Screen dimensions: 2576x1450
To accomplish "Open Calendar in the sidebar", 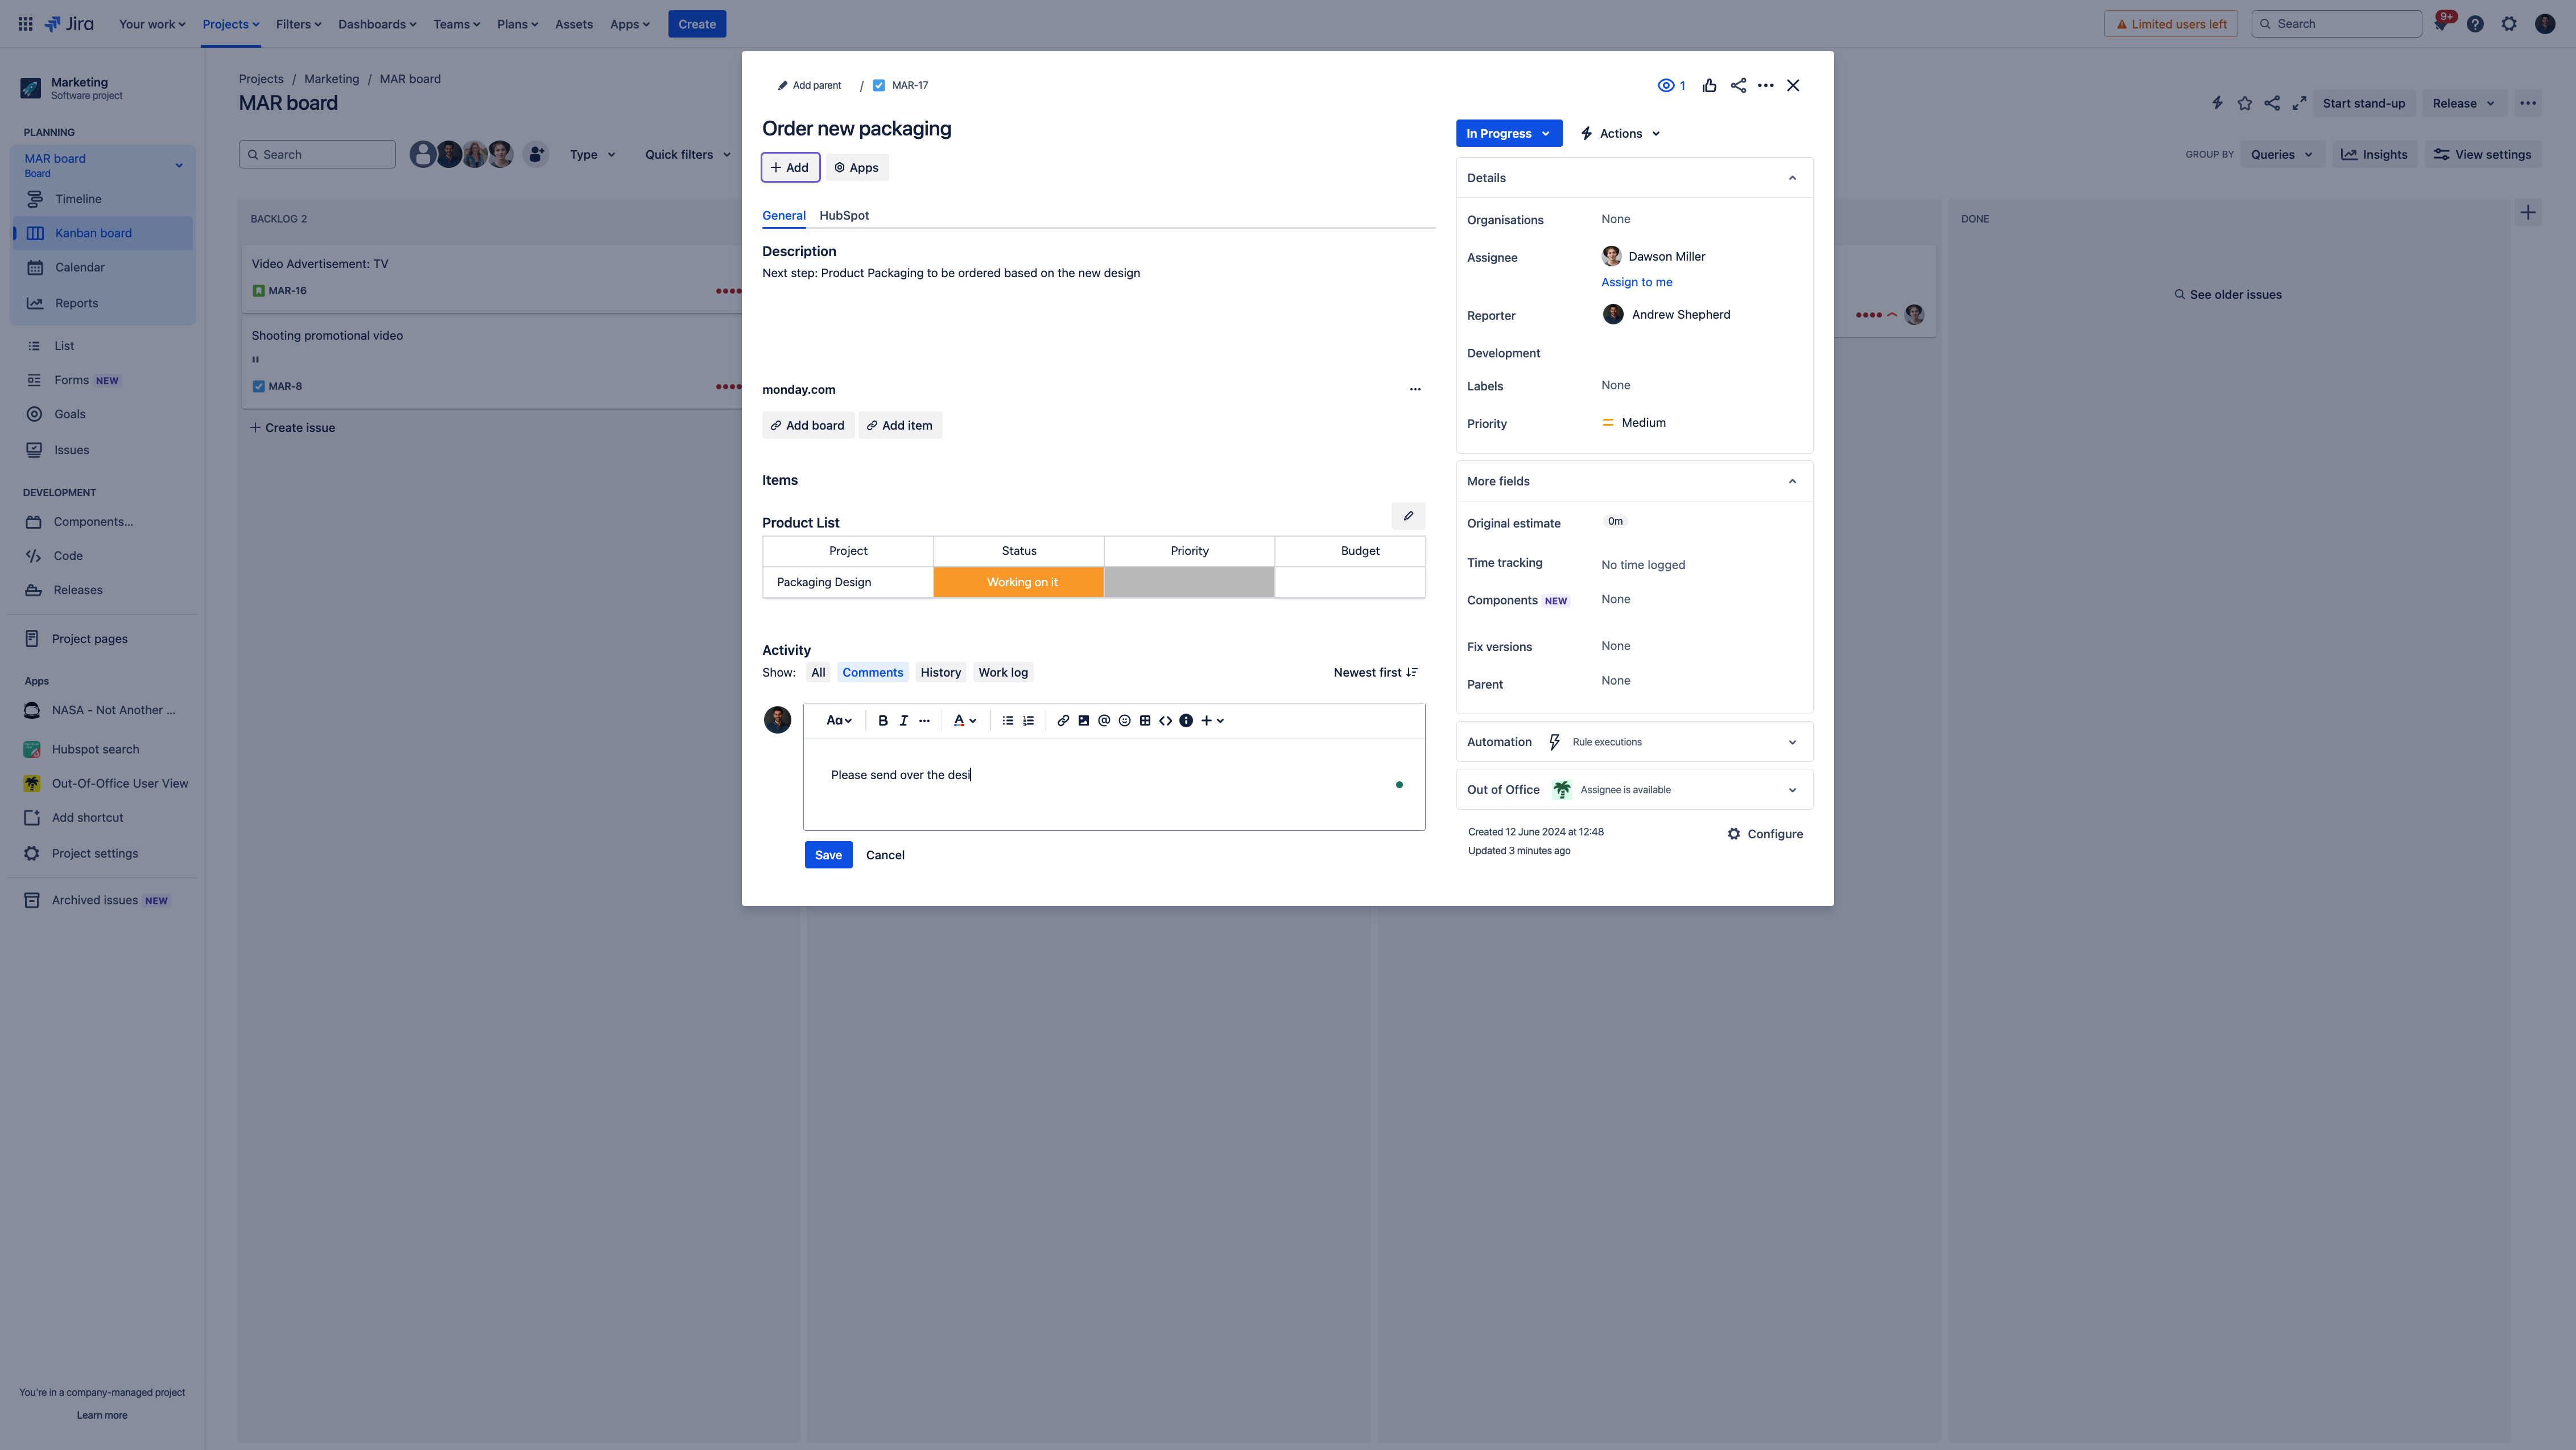I will point(103,267).
